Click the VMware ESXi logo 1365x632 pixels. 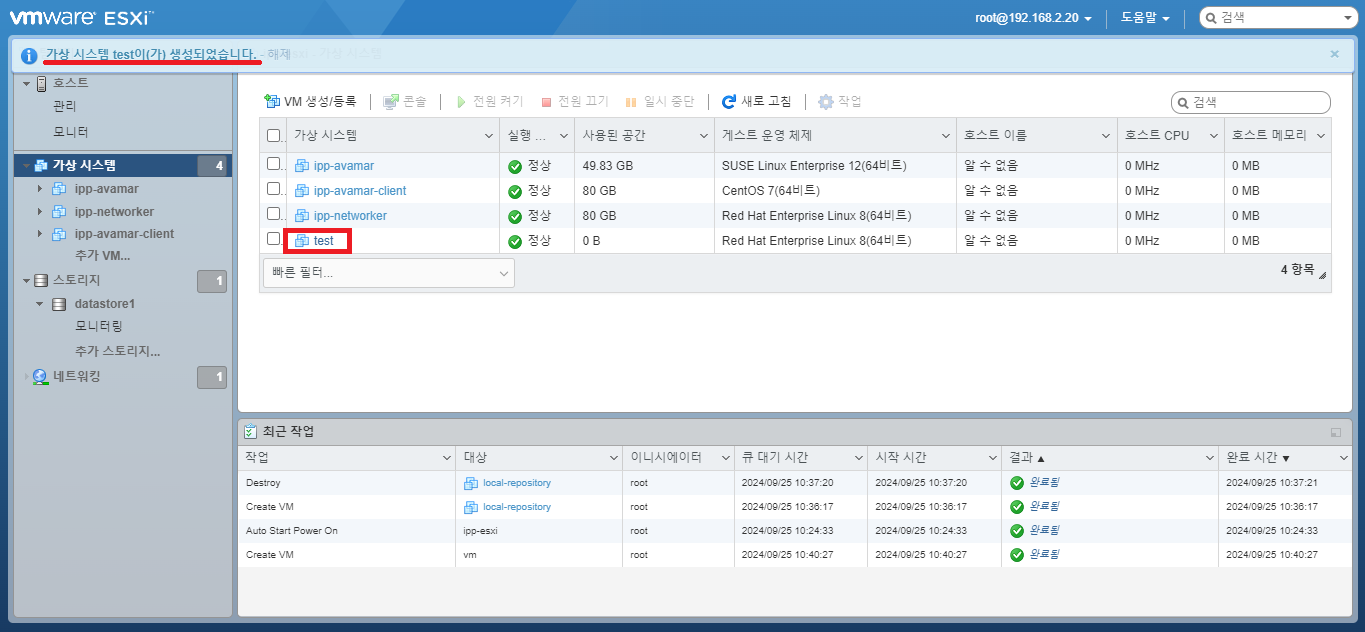[82, 18]
